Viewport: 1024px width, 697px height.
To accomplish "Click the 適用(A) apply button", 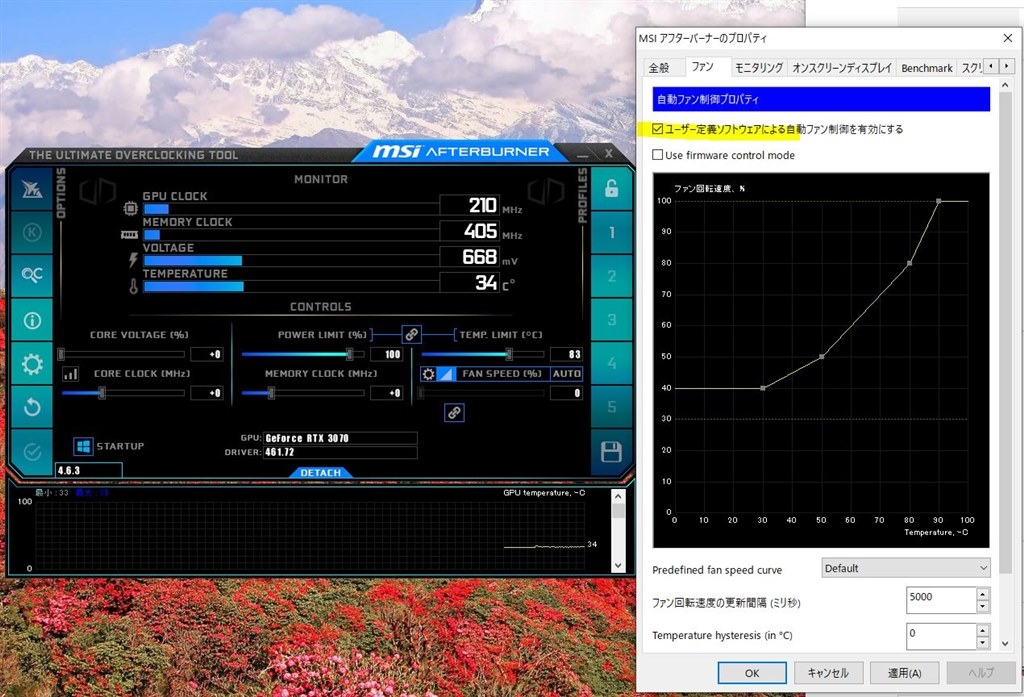I will click(x=904, y=673).
